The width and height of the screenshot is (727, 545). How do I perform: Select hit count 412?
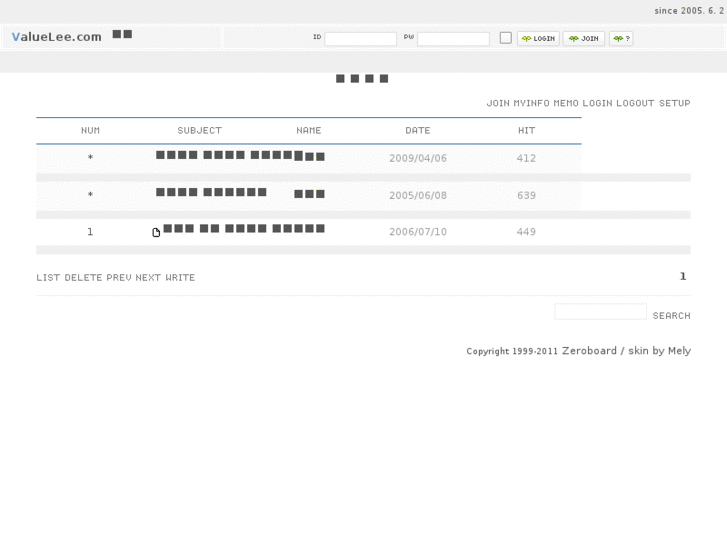pyautogui.click(x=526, y=158)
